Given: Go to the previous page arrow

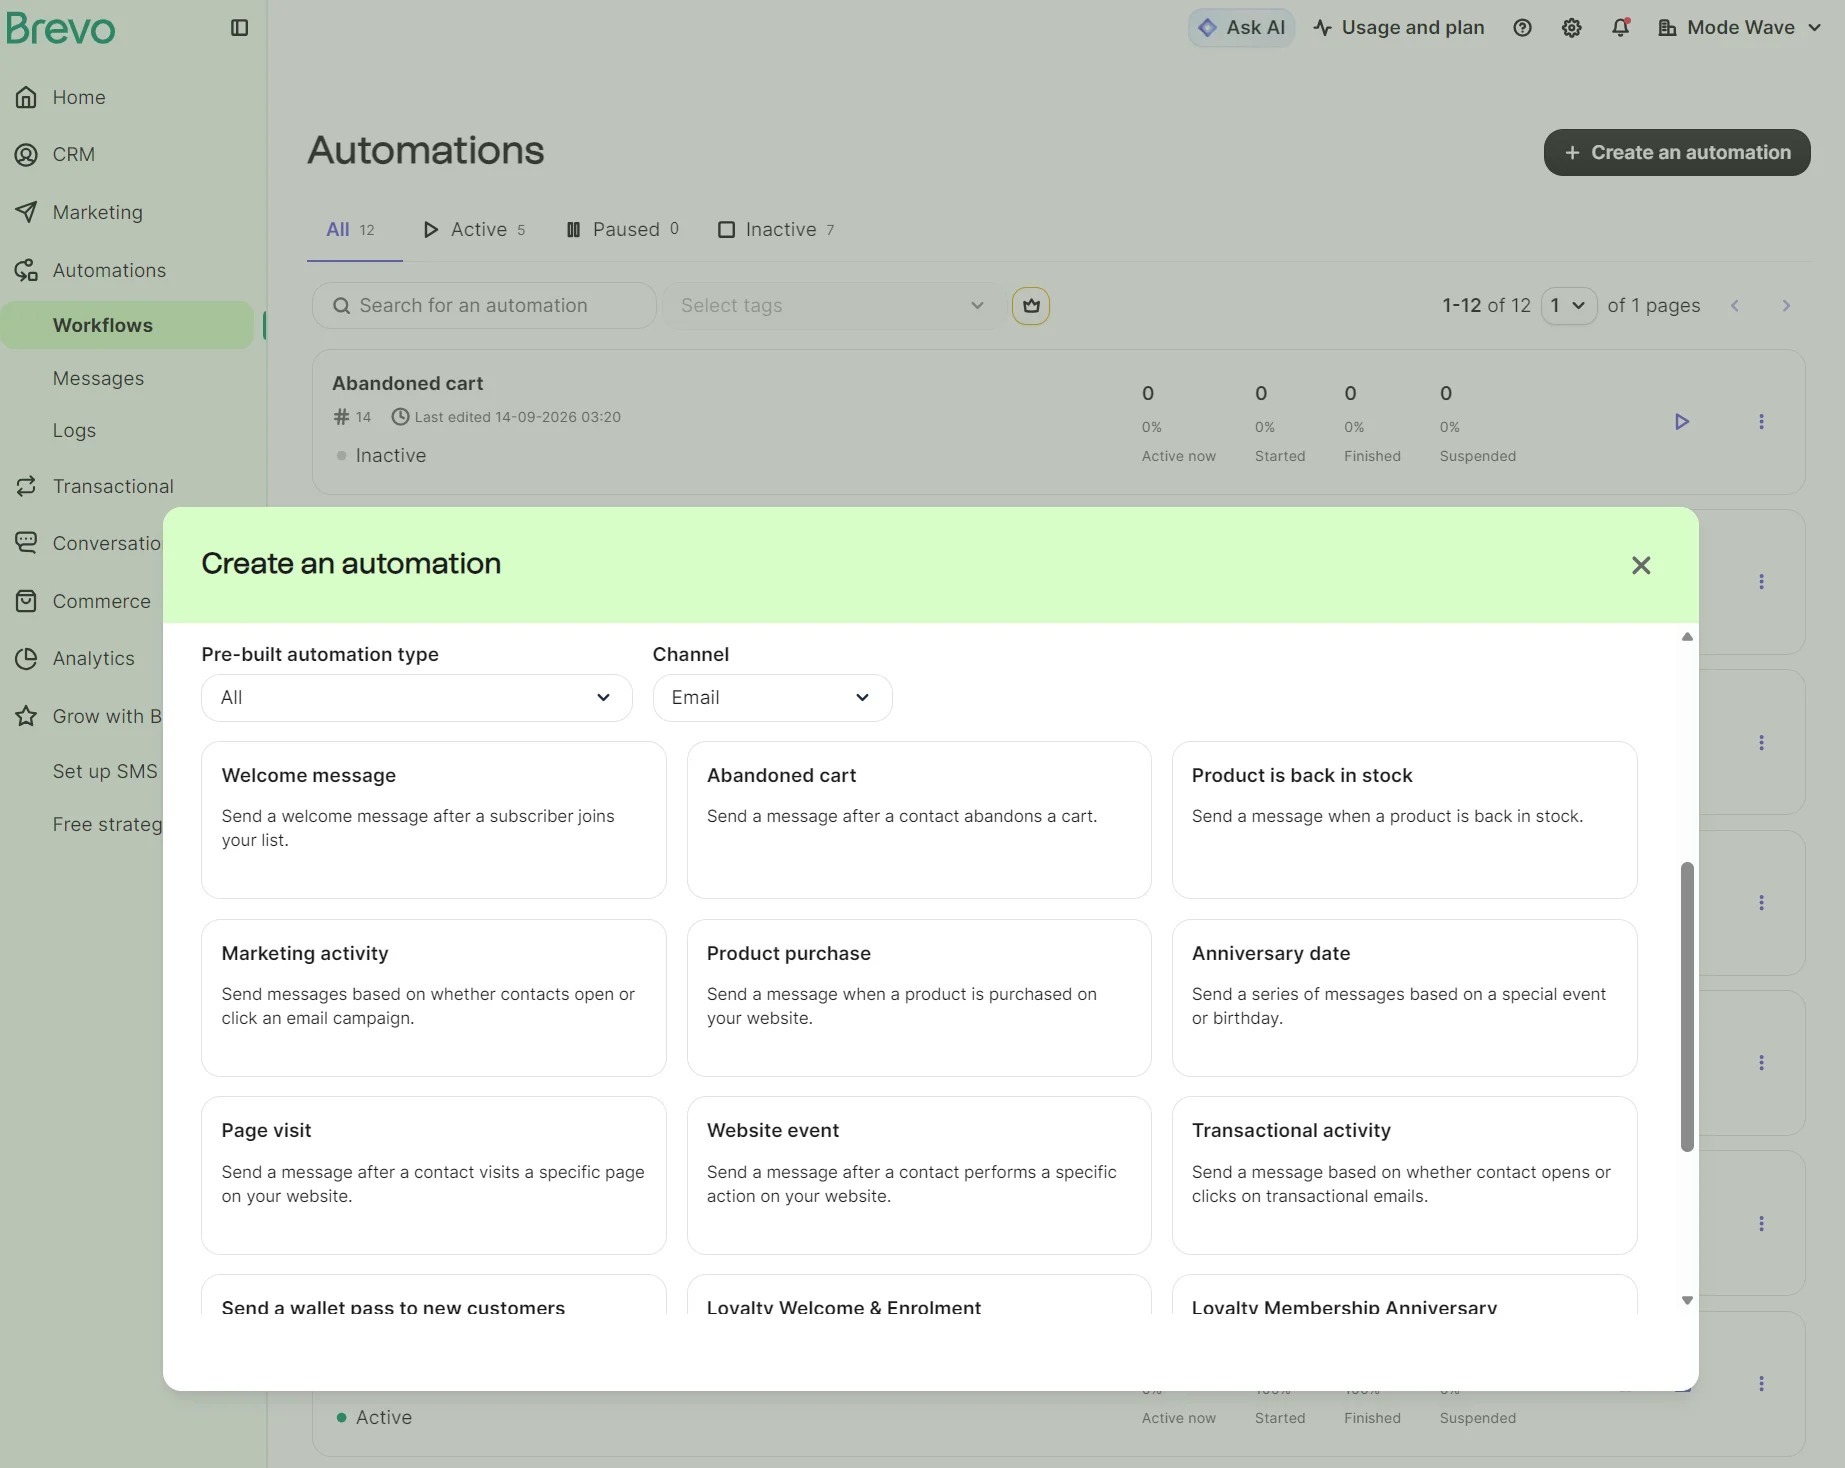Looking at the screenshot, I should coord(1735,306).
